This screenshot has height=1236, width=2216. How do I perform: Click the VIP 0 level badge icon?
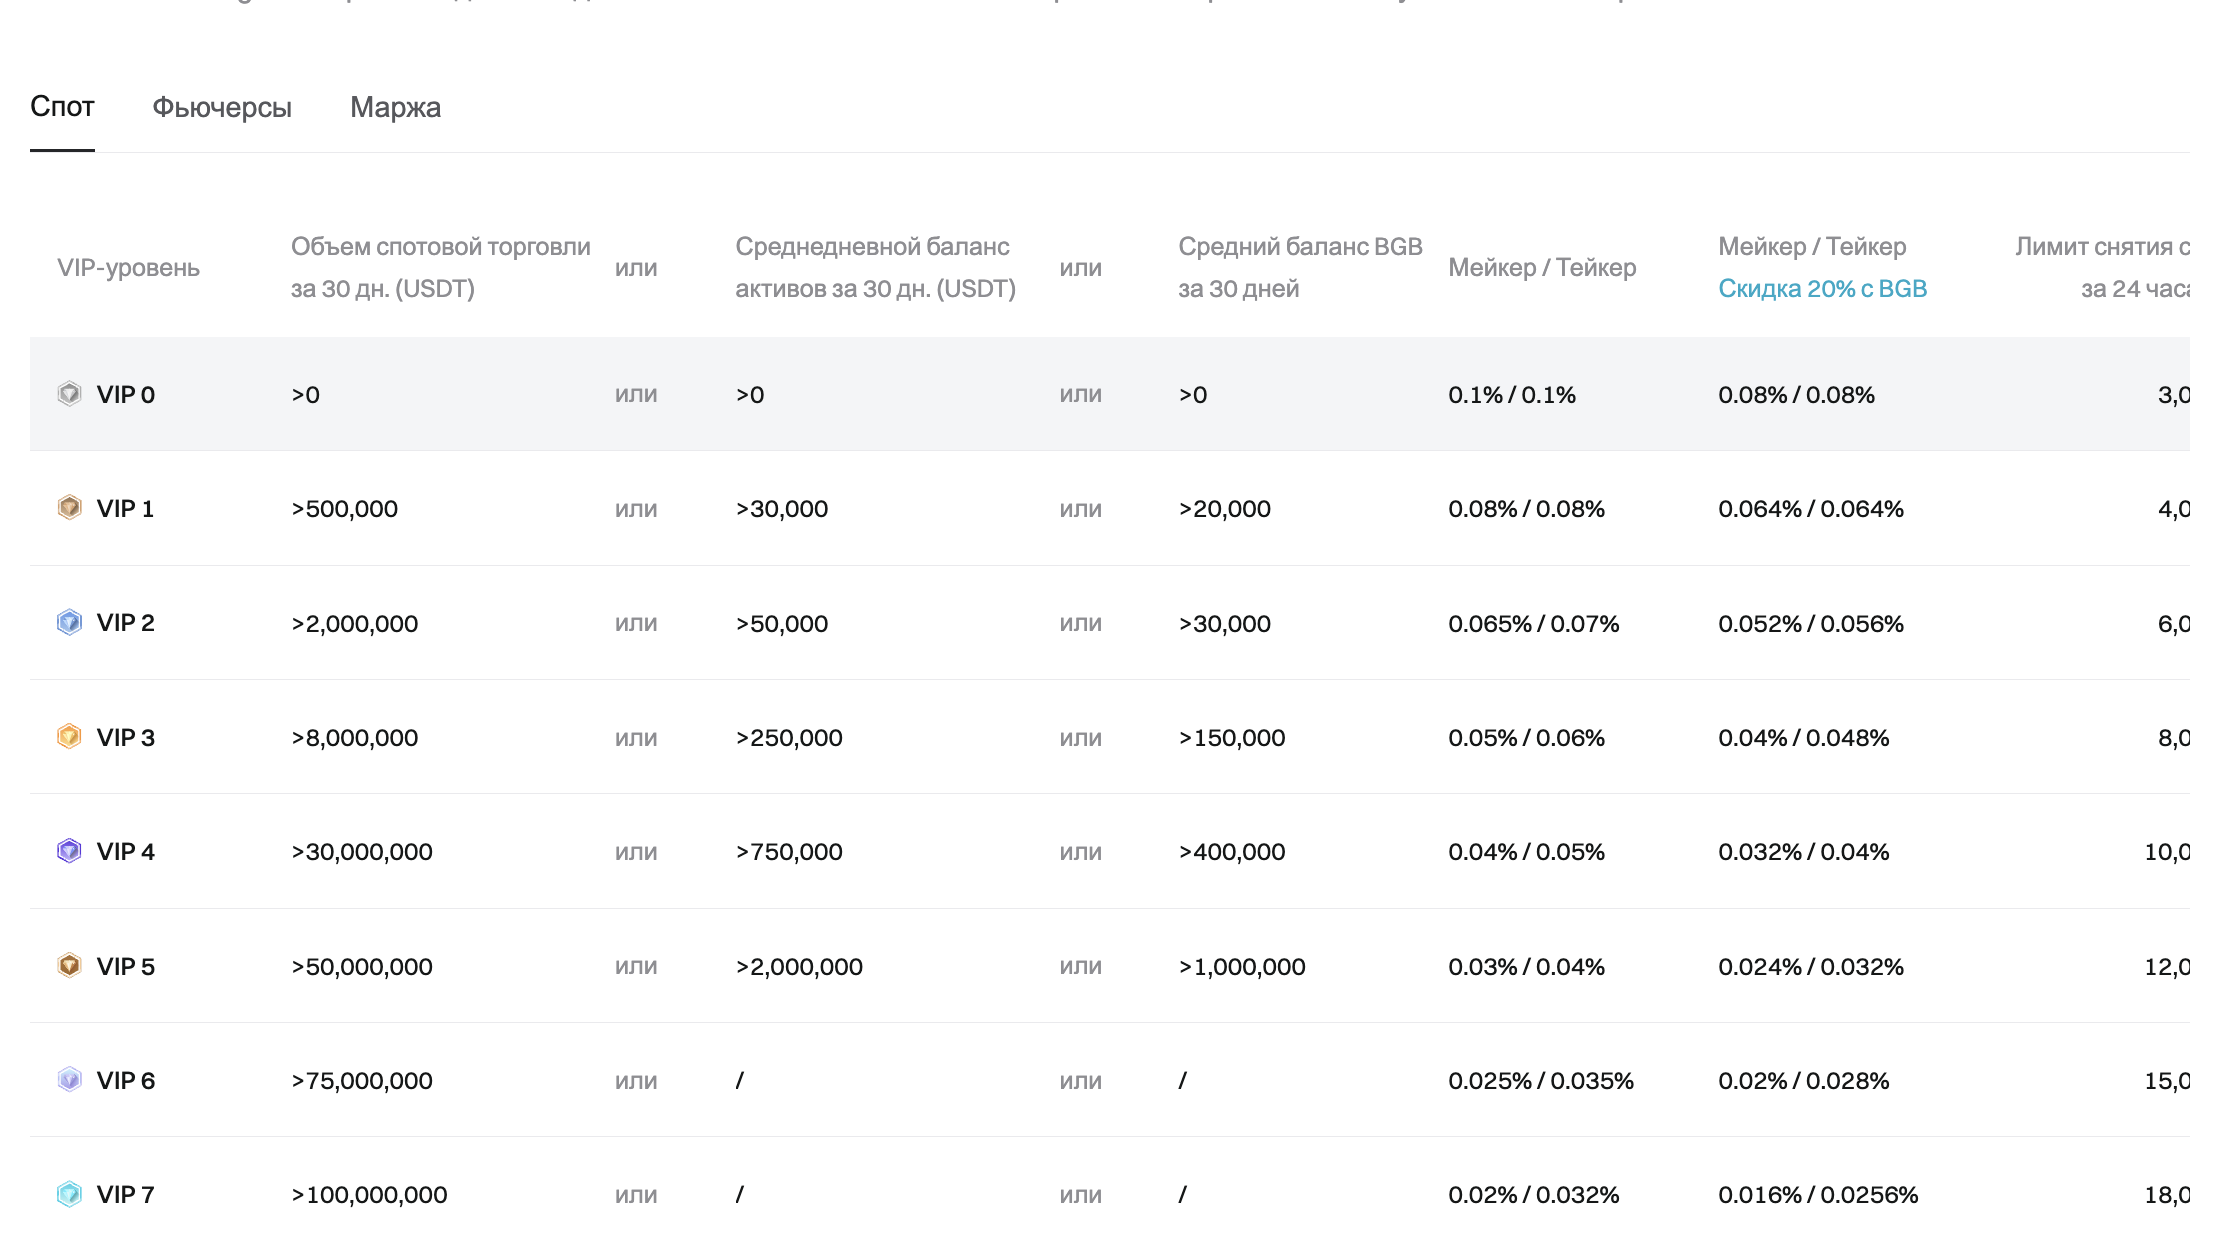point(69,393)
